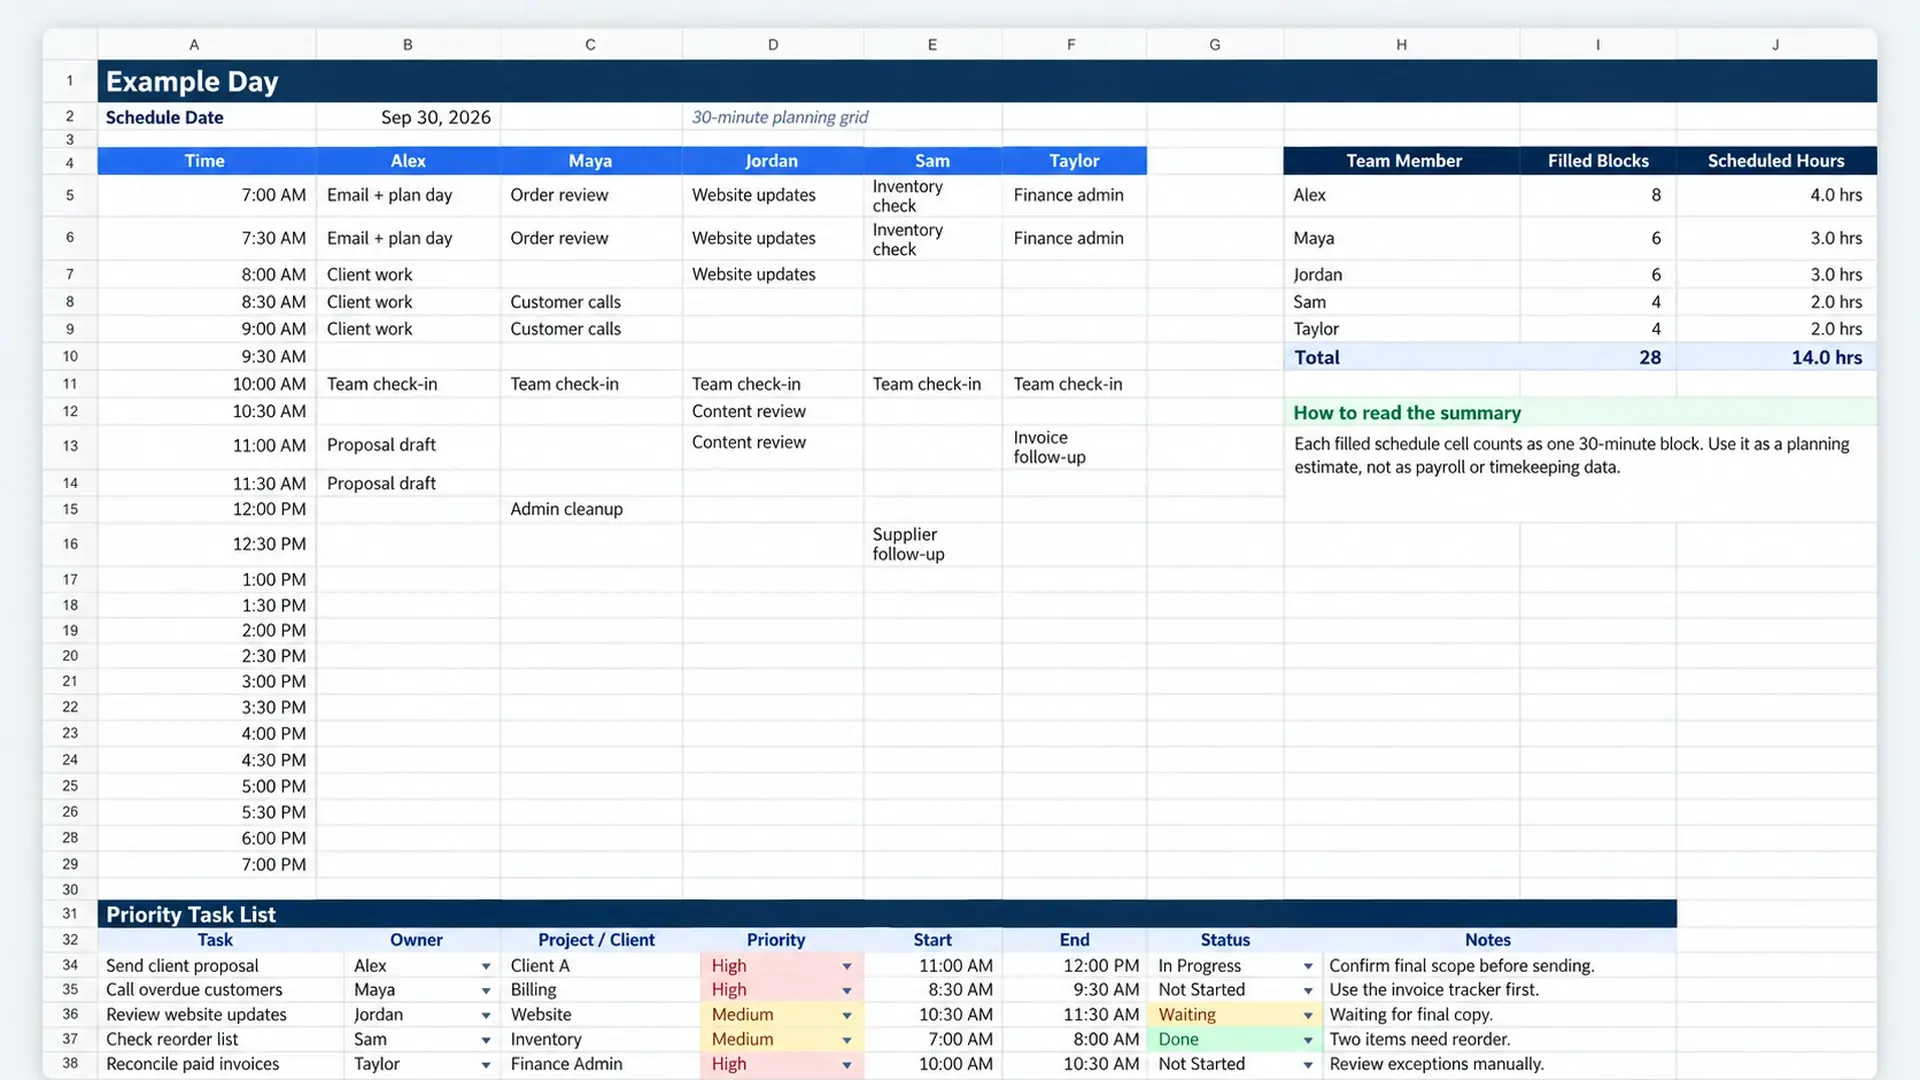This screenshot has height=1080, width=1920.
Task: Select Admin cleanup cell in Maya column
Action: click(x=591, y=509)
